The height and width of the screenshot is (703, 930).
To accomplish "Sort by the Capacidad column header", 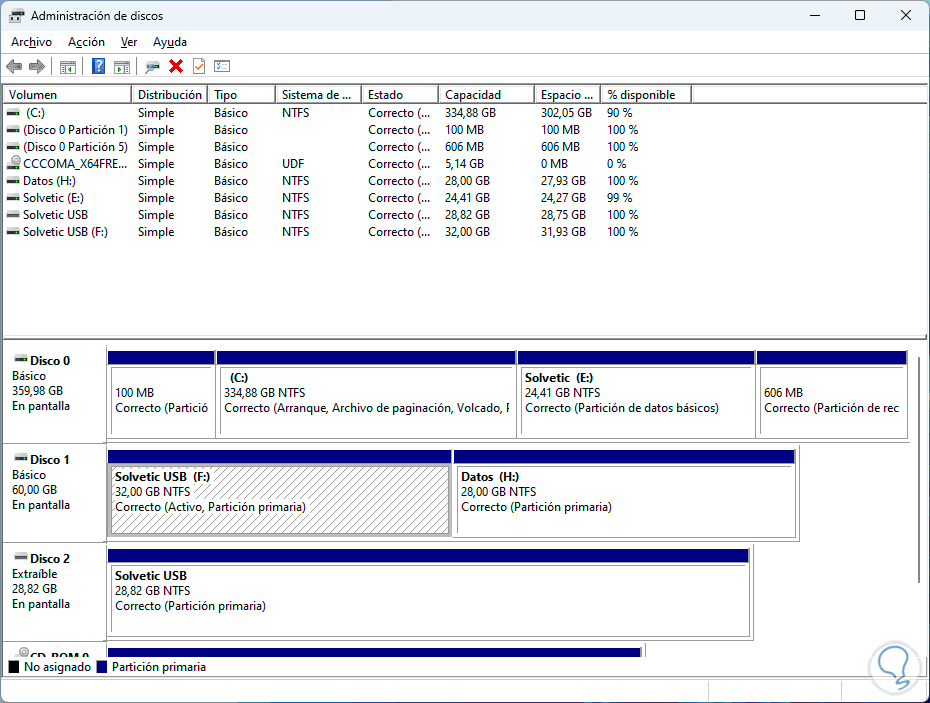I will [x=487, y=95].
